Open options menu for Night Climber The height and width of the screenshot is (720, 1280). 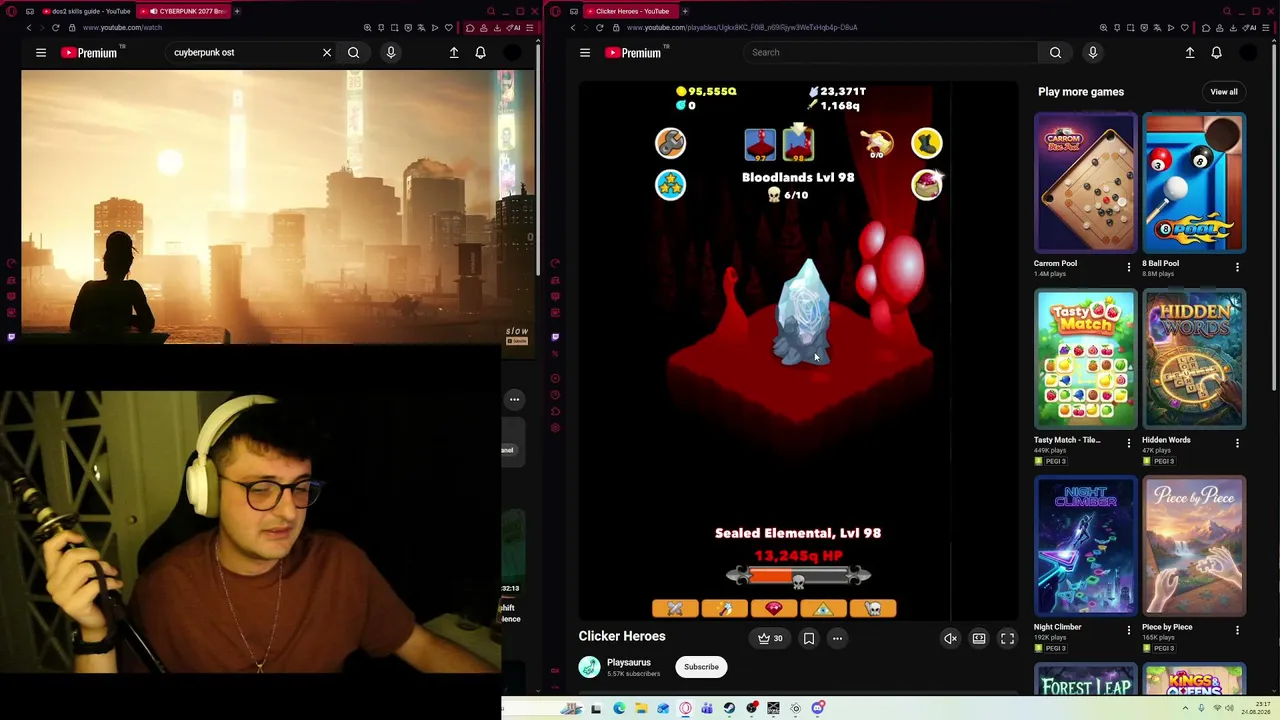1129,630
